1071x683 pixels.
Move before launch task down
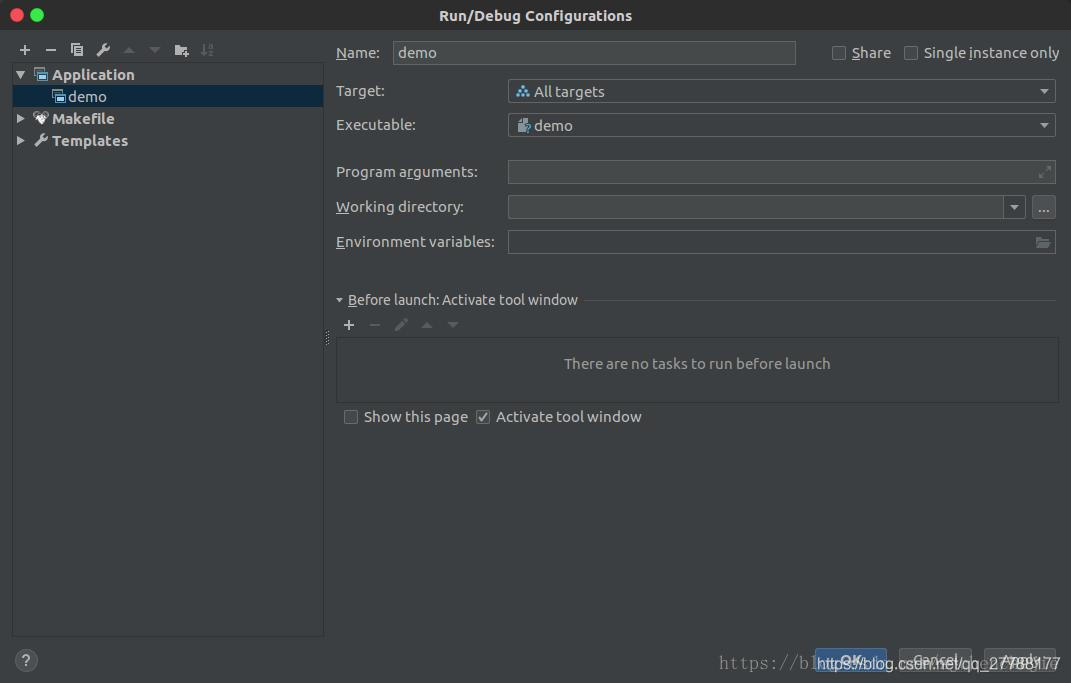tap(453, 325)
